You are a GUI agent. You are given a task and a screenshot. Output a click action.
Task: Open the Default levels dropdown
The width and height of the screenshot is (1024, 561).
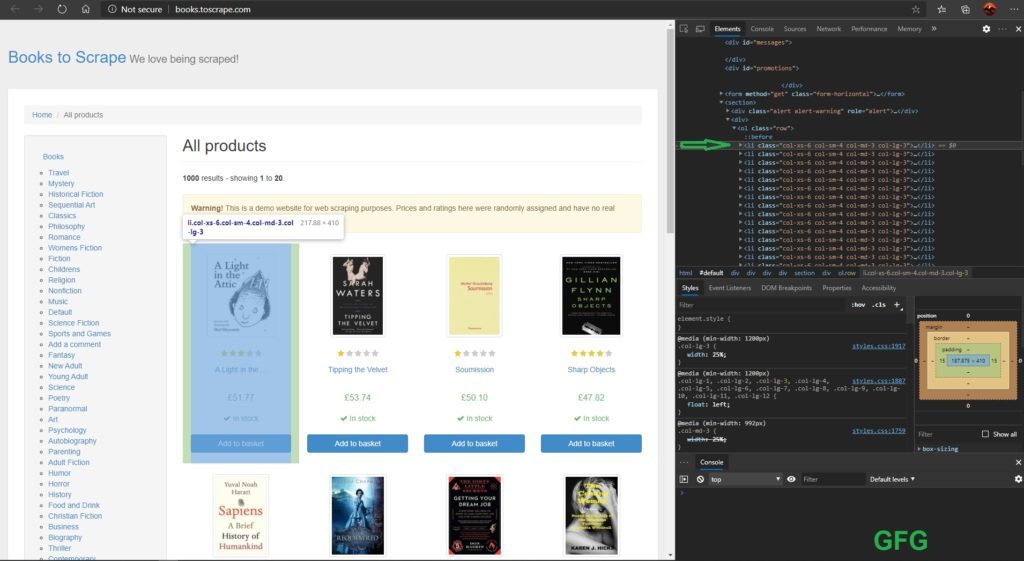[892, 479]
